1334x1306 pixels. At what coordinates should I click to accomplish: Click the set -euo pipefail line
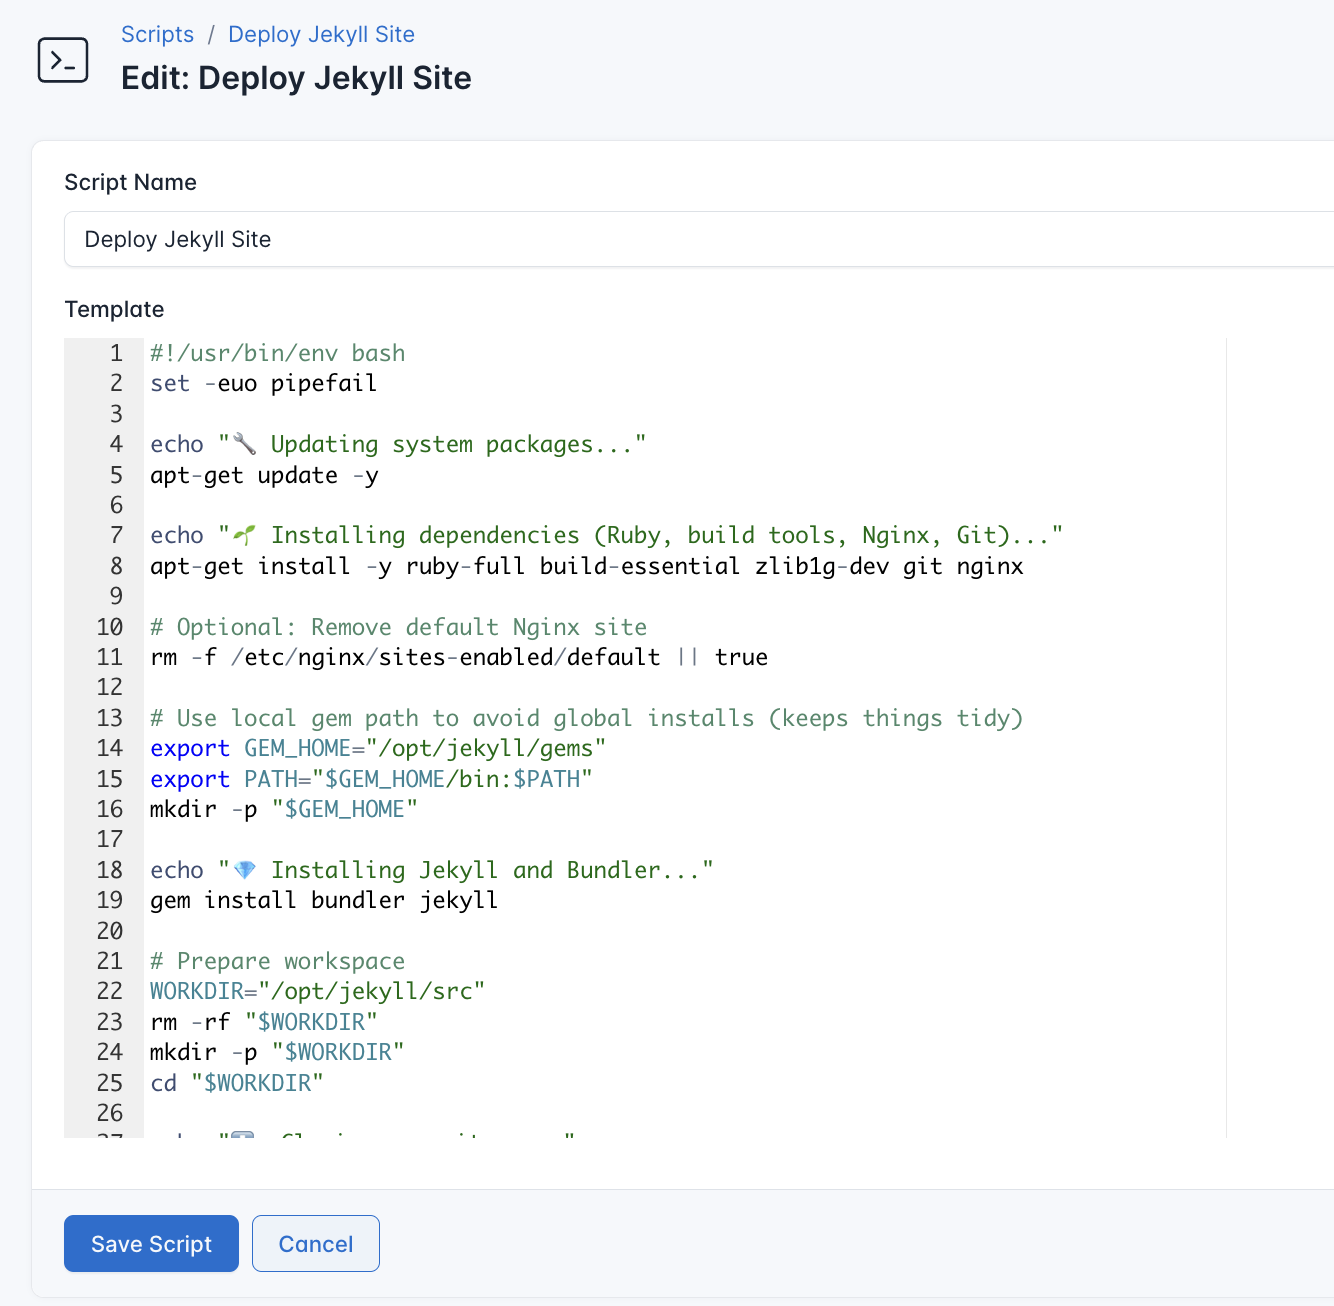263,383
